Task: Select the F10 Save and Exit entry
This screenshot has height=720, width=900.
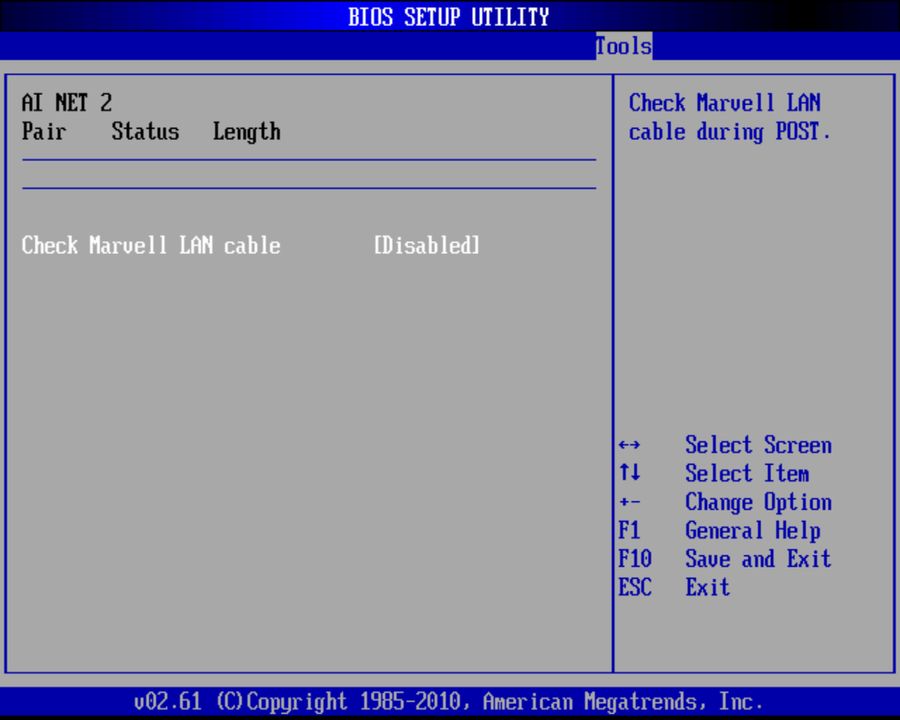Action: (758, 559)
